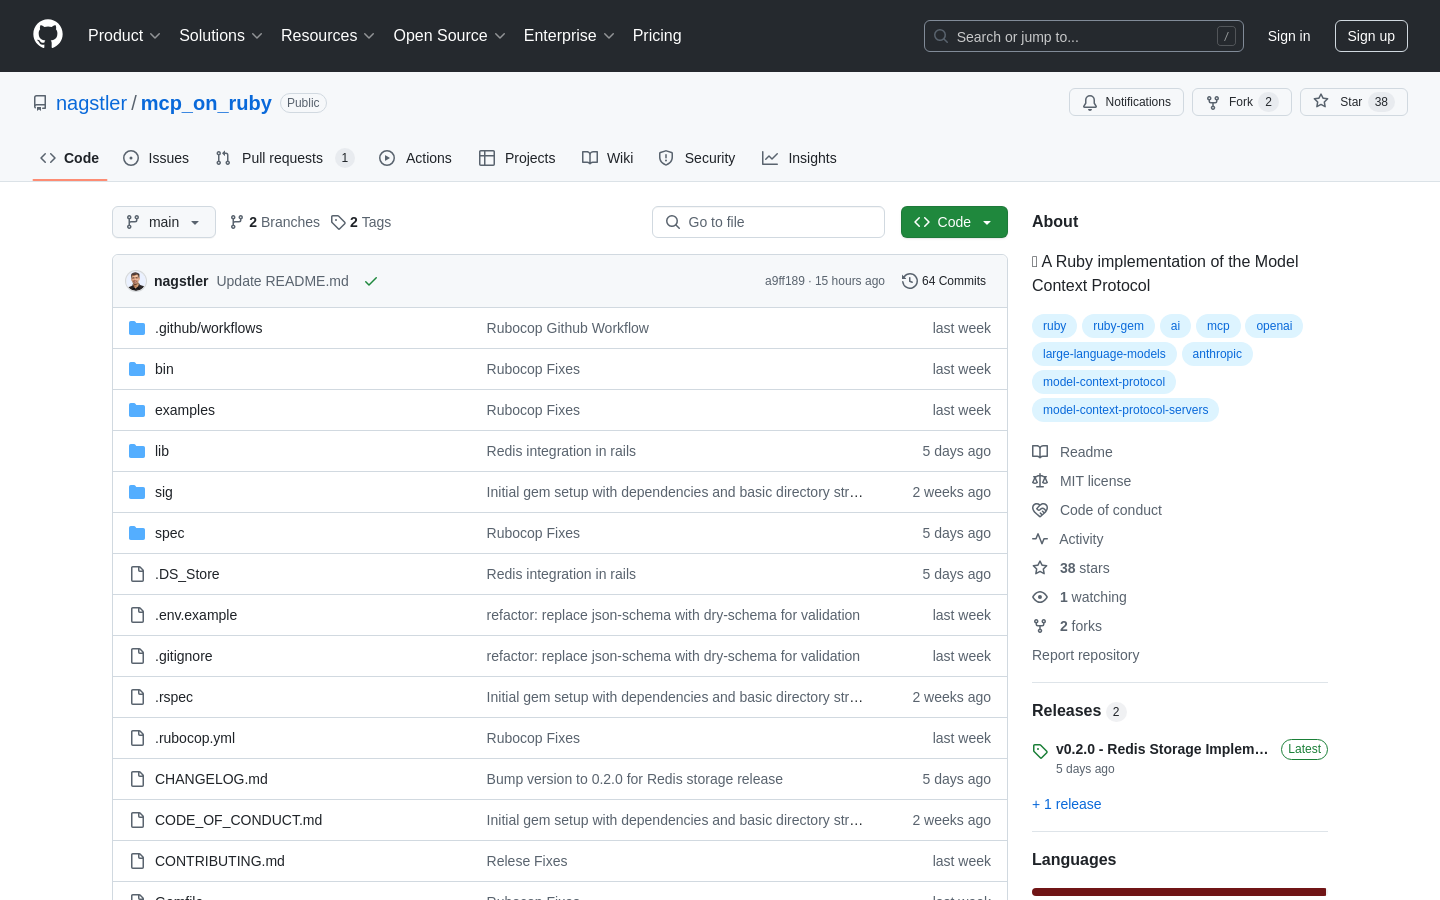
Task: Open the main branch selector dropdown
Action: tap(164, 222)
